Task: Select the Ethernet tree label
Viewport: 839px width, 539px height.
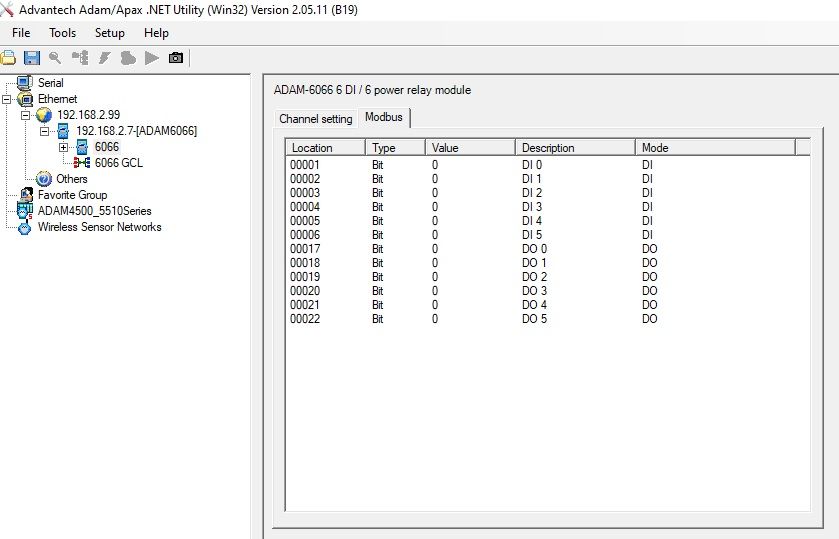Action: pyautogui.click(x=57, y=99)
